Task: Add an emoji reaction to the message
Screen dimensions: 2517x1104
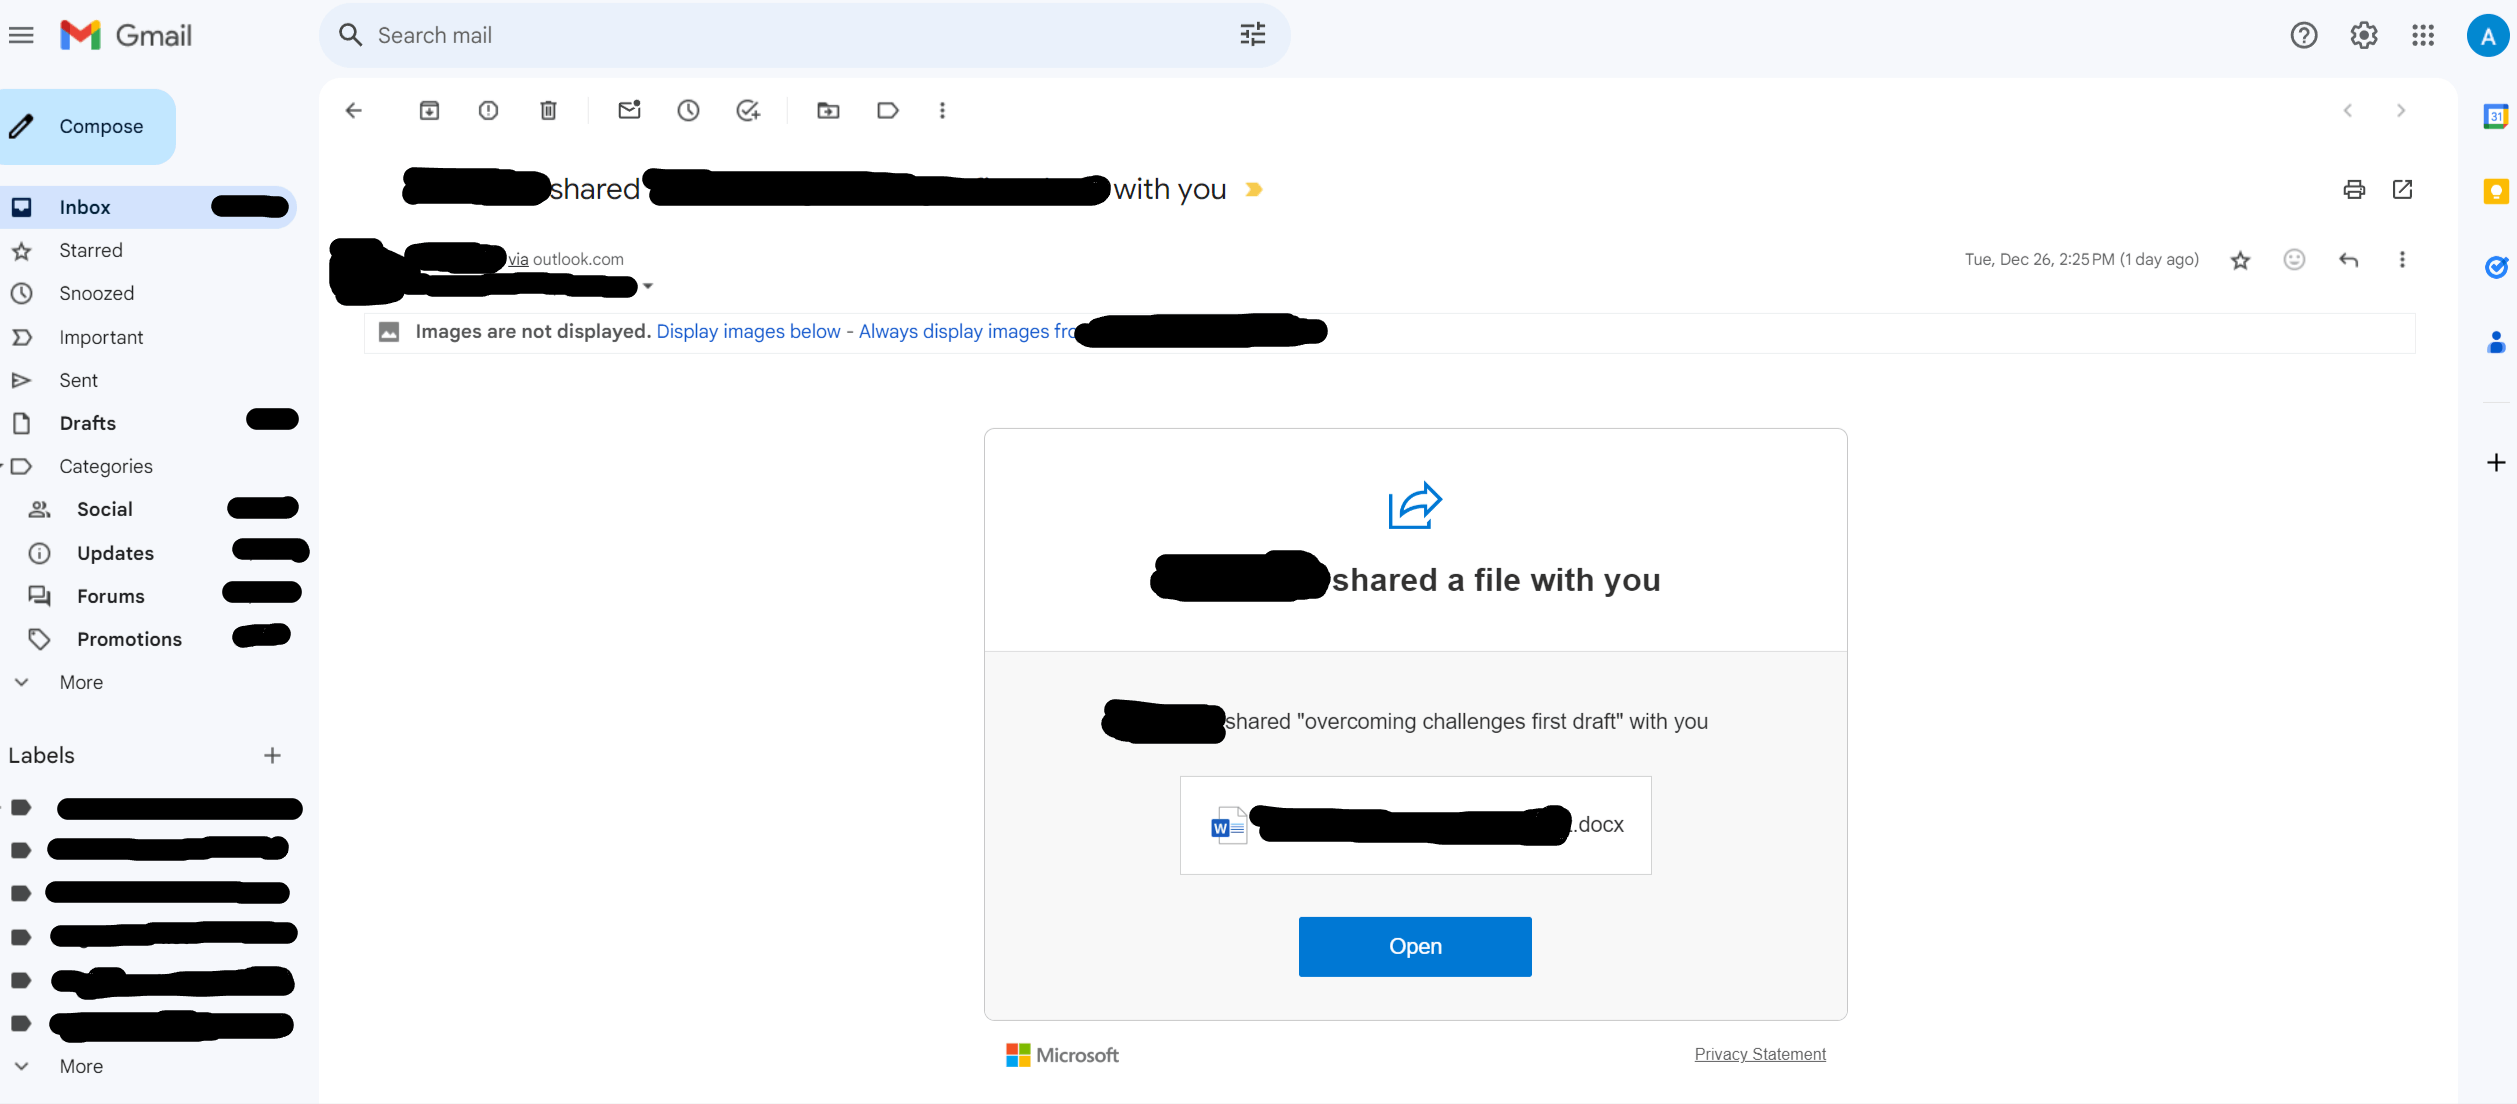Action: pos(2294,260)
